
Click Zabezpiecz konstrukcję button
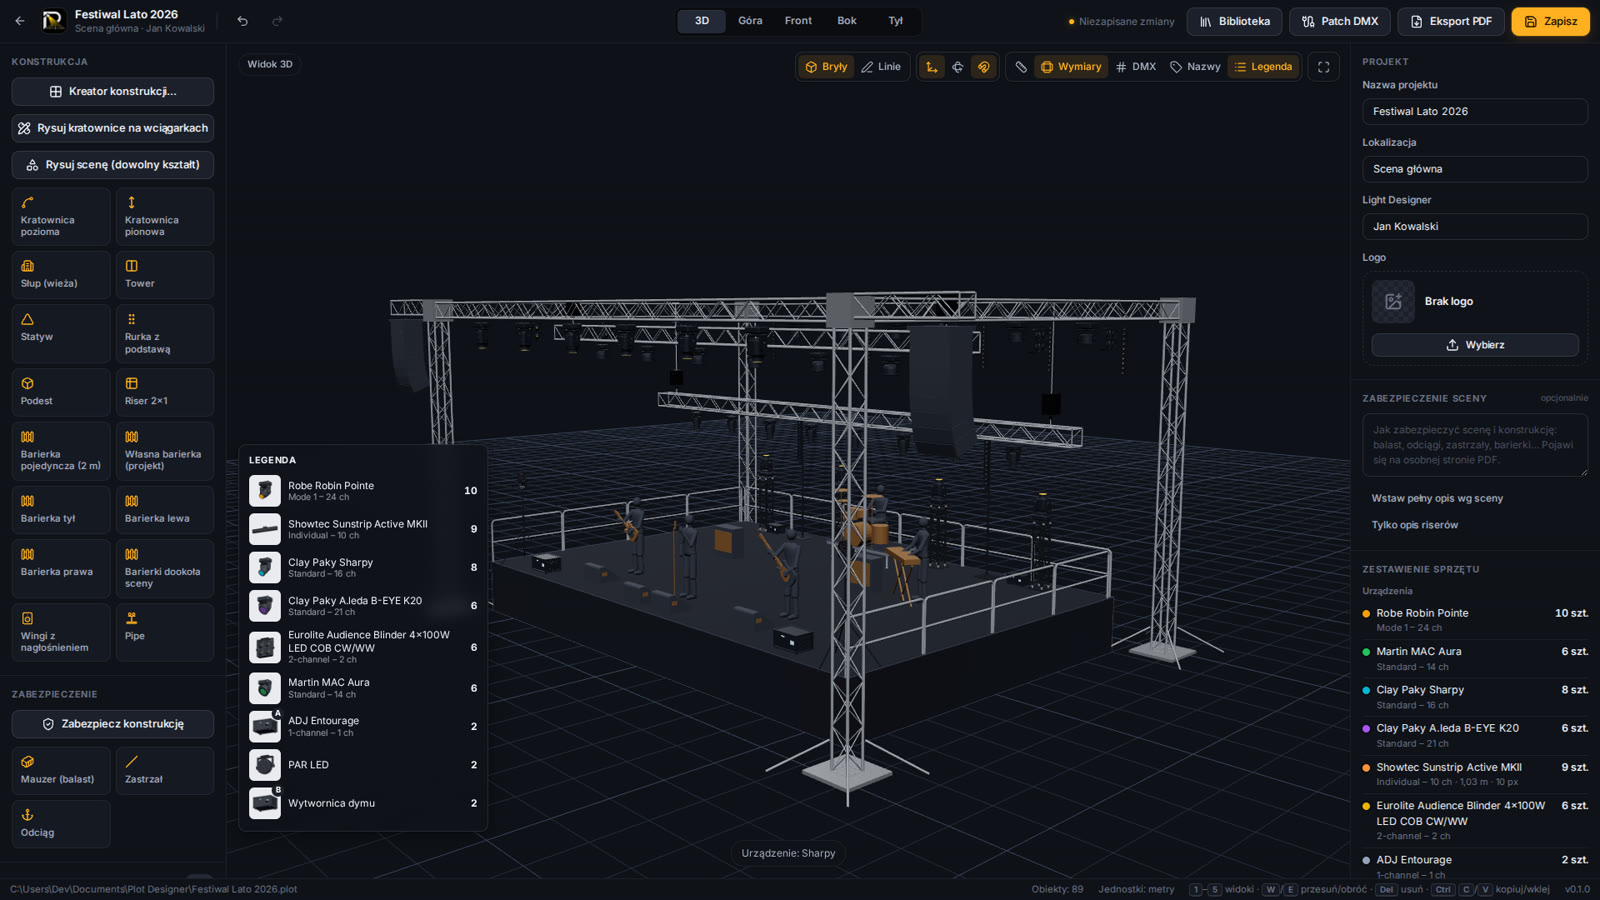pos(113,724)
